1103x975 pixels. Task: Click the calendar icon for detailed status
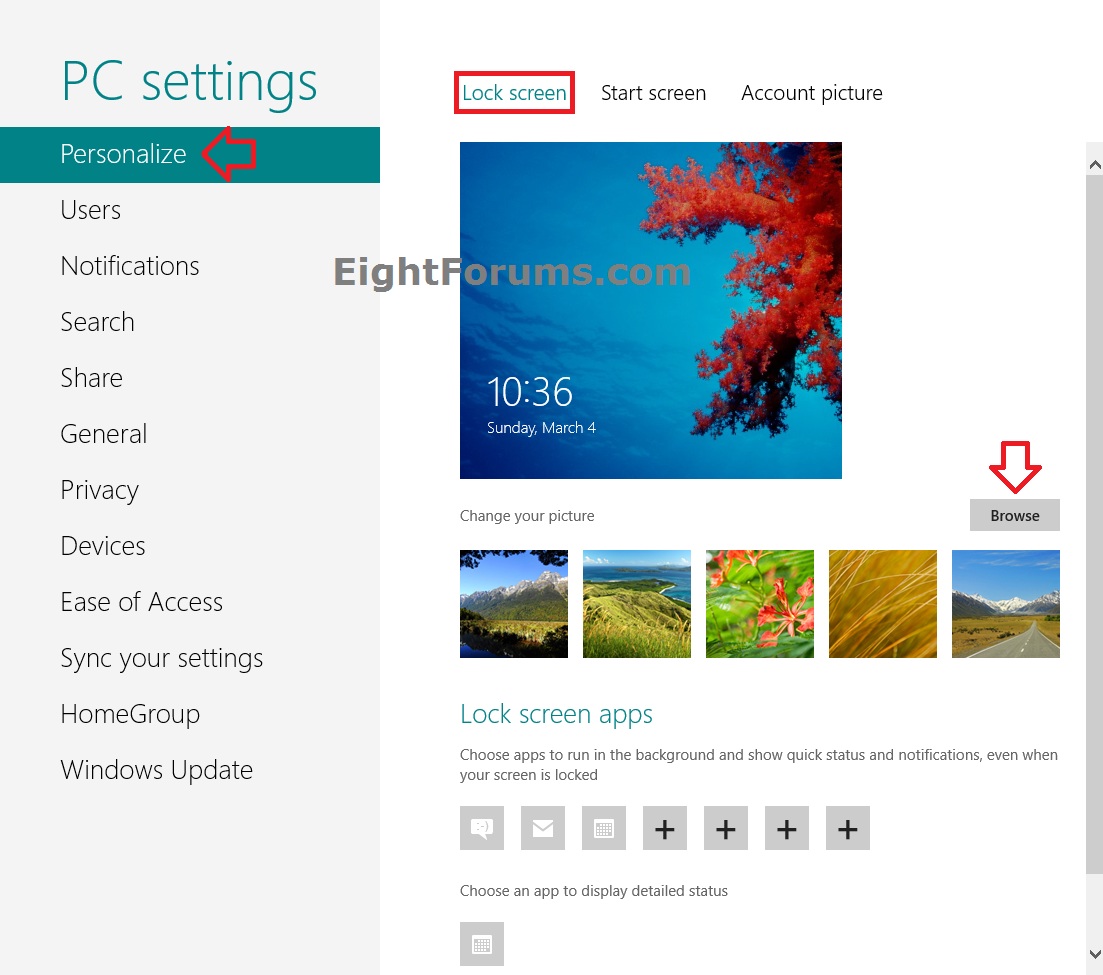482,944
